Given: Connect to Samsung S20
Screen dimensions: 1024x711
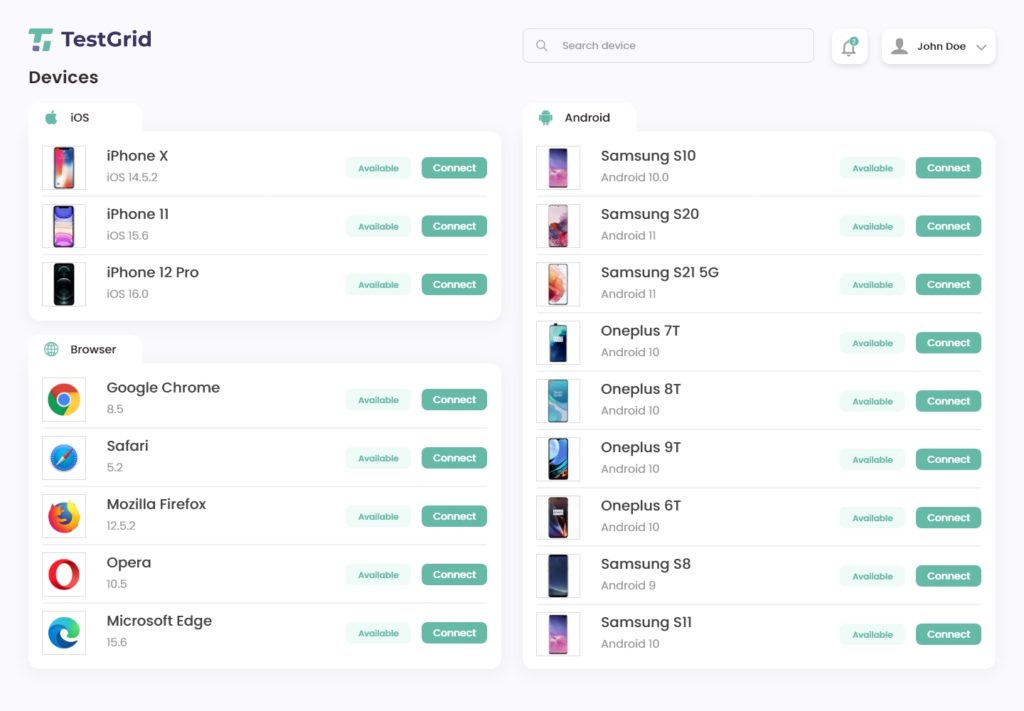Looking at the screenshot, I should point(948,226).
